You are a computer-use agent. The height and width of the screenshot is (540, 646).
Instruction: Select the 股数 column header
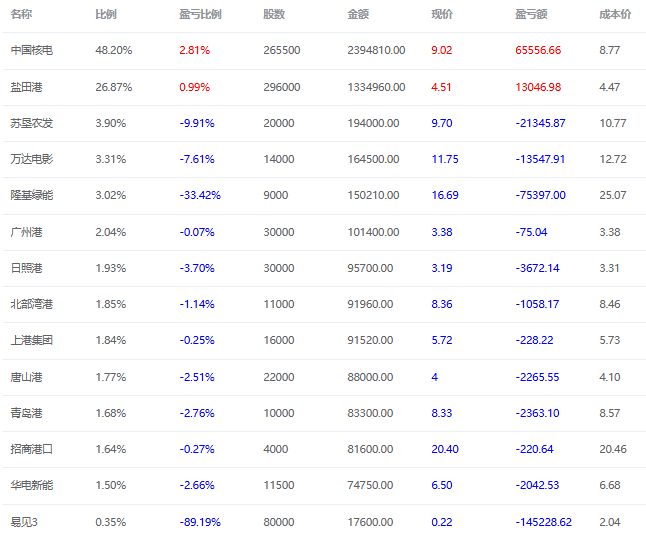[274, 14]
